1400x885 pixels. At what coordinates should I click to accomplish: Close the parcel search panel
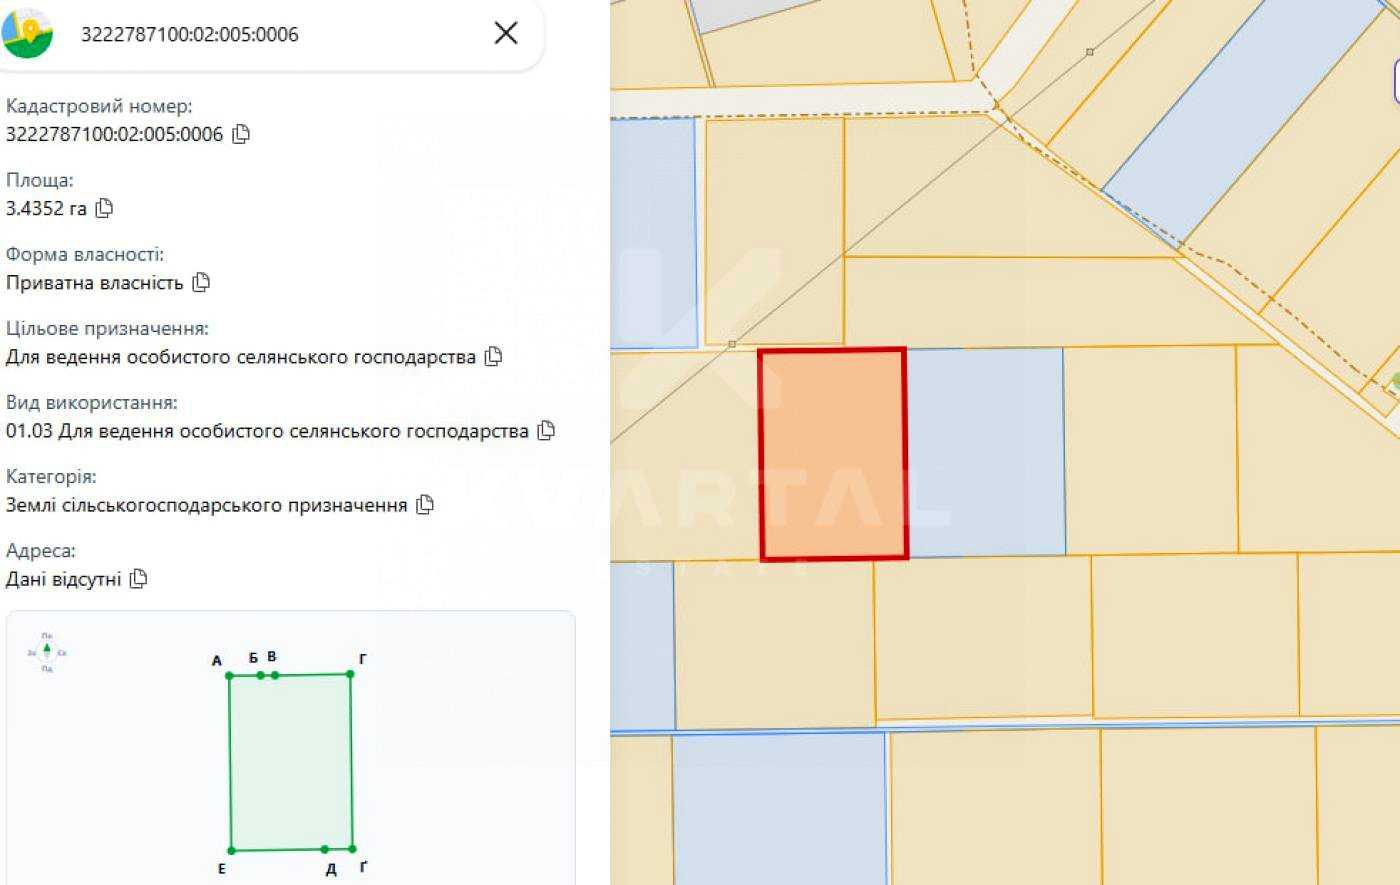[506, 33]
